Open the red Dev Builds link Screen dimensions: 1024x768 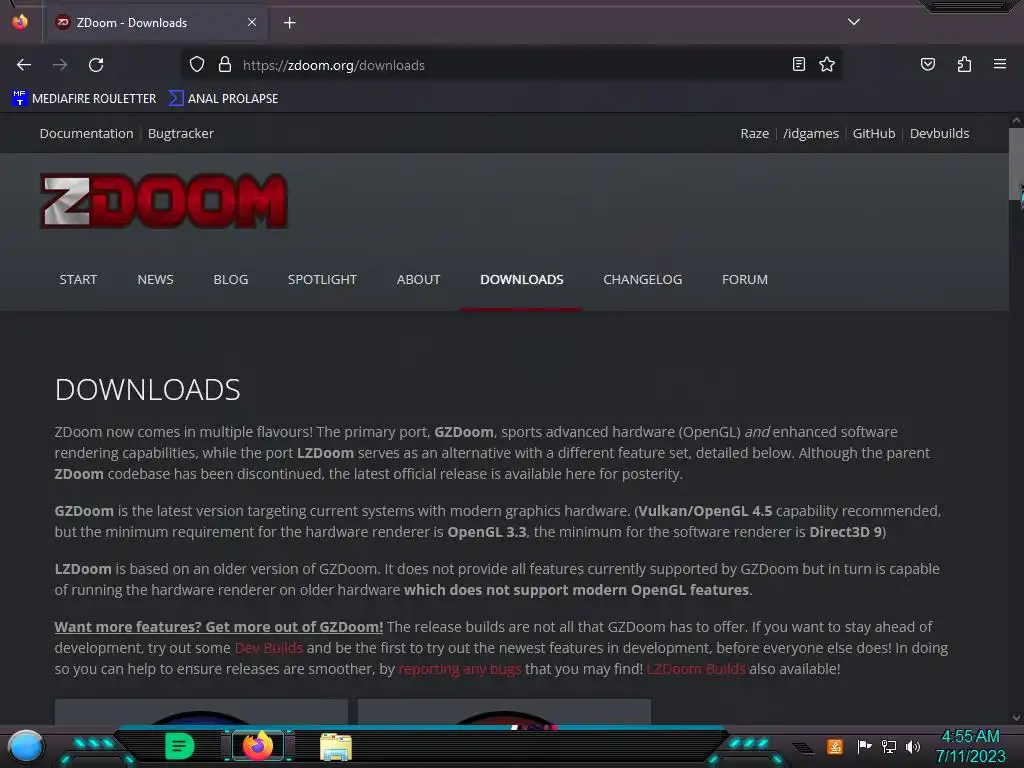click(268, 648)
